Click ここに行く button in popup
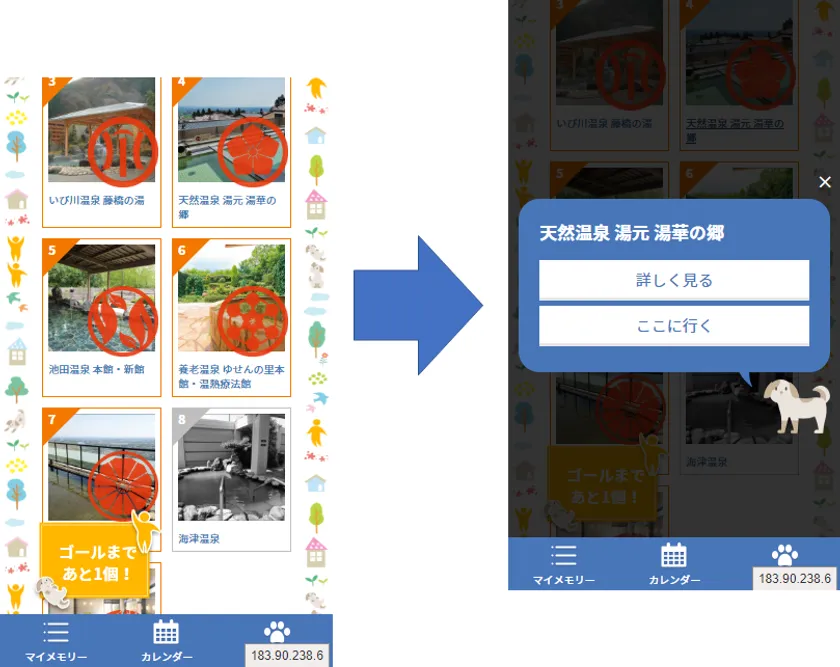The width and height of the screenshot is (840, 667). tap(674, 326)
